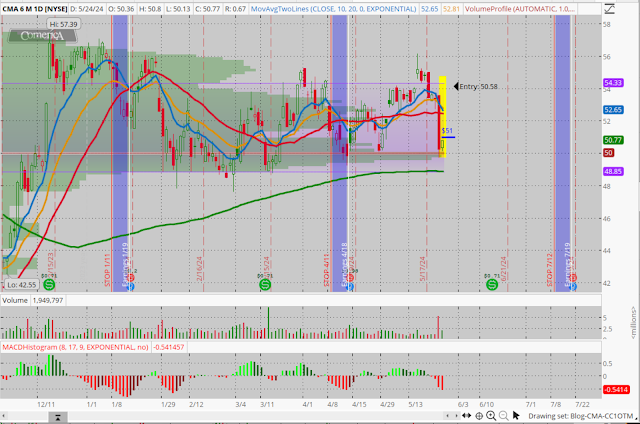Select the pointer arrow tool

pos(516,415)
